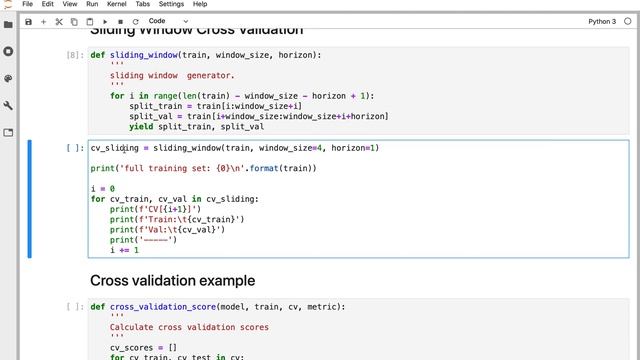
Task: Click the [8]: cell prompt
Action: click(x=75, y=55)
